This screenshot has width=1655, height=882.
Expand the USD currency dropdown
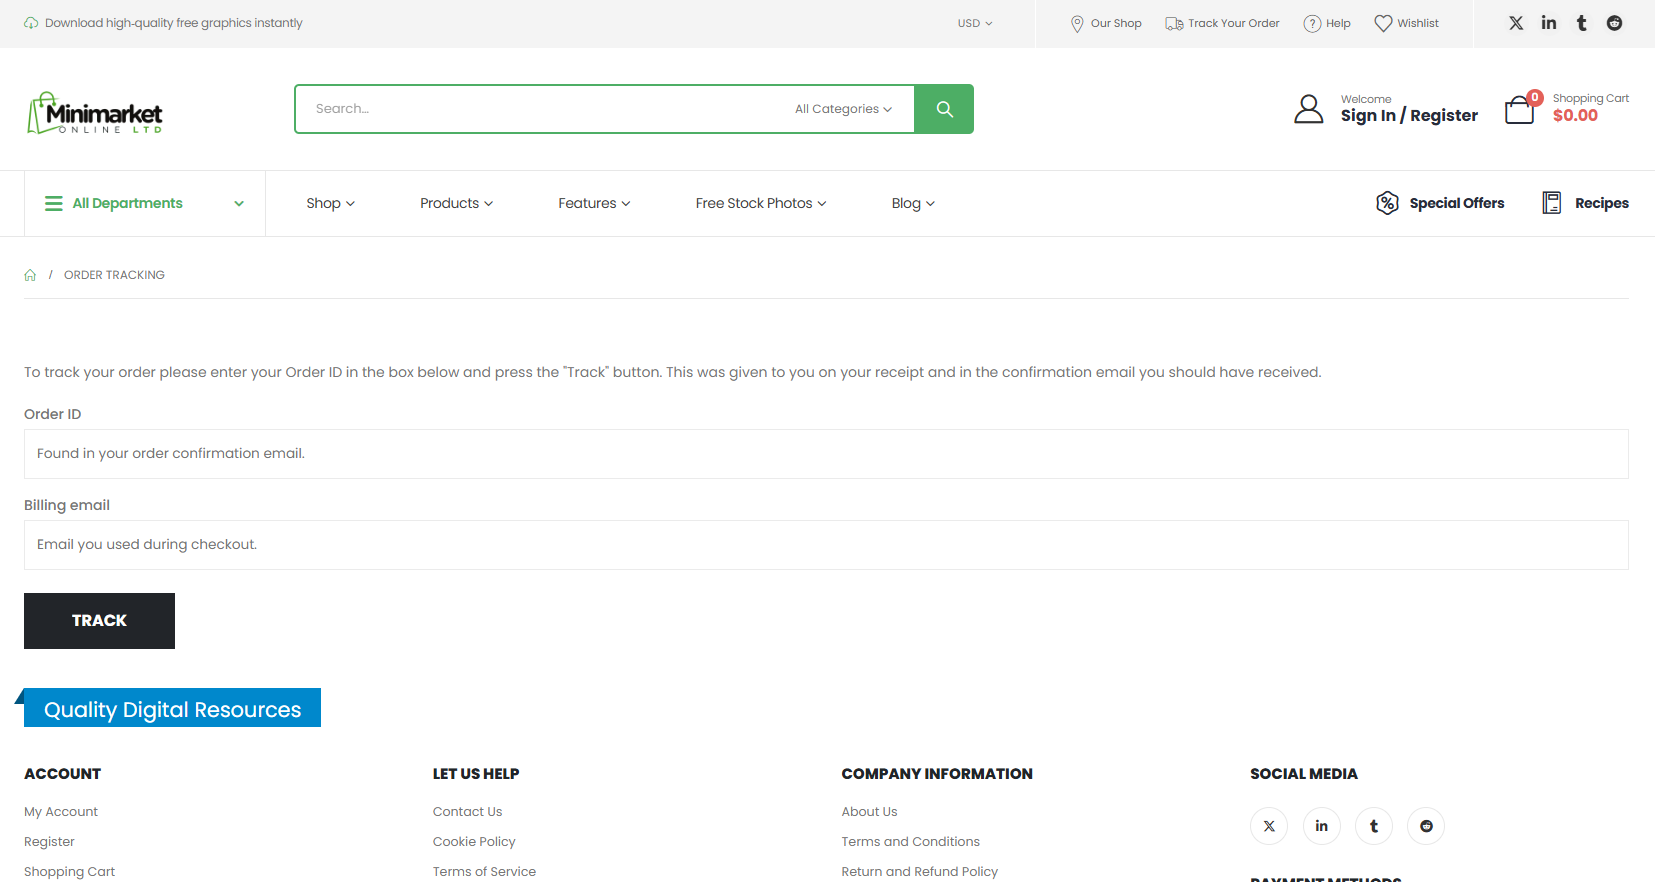click(x=974, y=23)
